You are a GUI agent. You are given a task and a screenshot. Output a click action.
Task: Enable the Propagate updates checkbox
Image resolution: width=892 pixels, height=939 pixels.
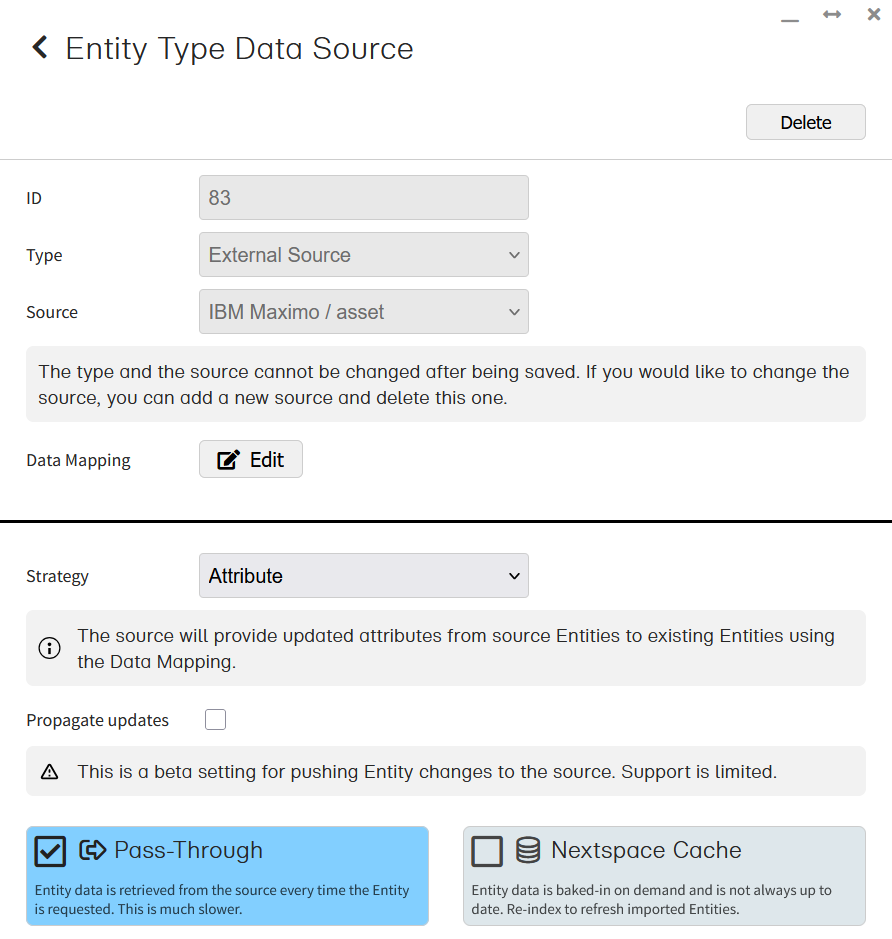tap(215, 720)
